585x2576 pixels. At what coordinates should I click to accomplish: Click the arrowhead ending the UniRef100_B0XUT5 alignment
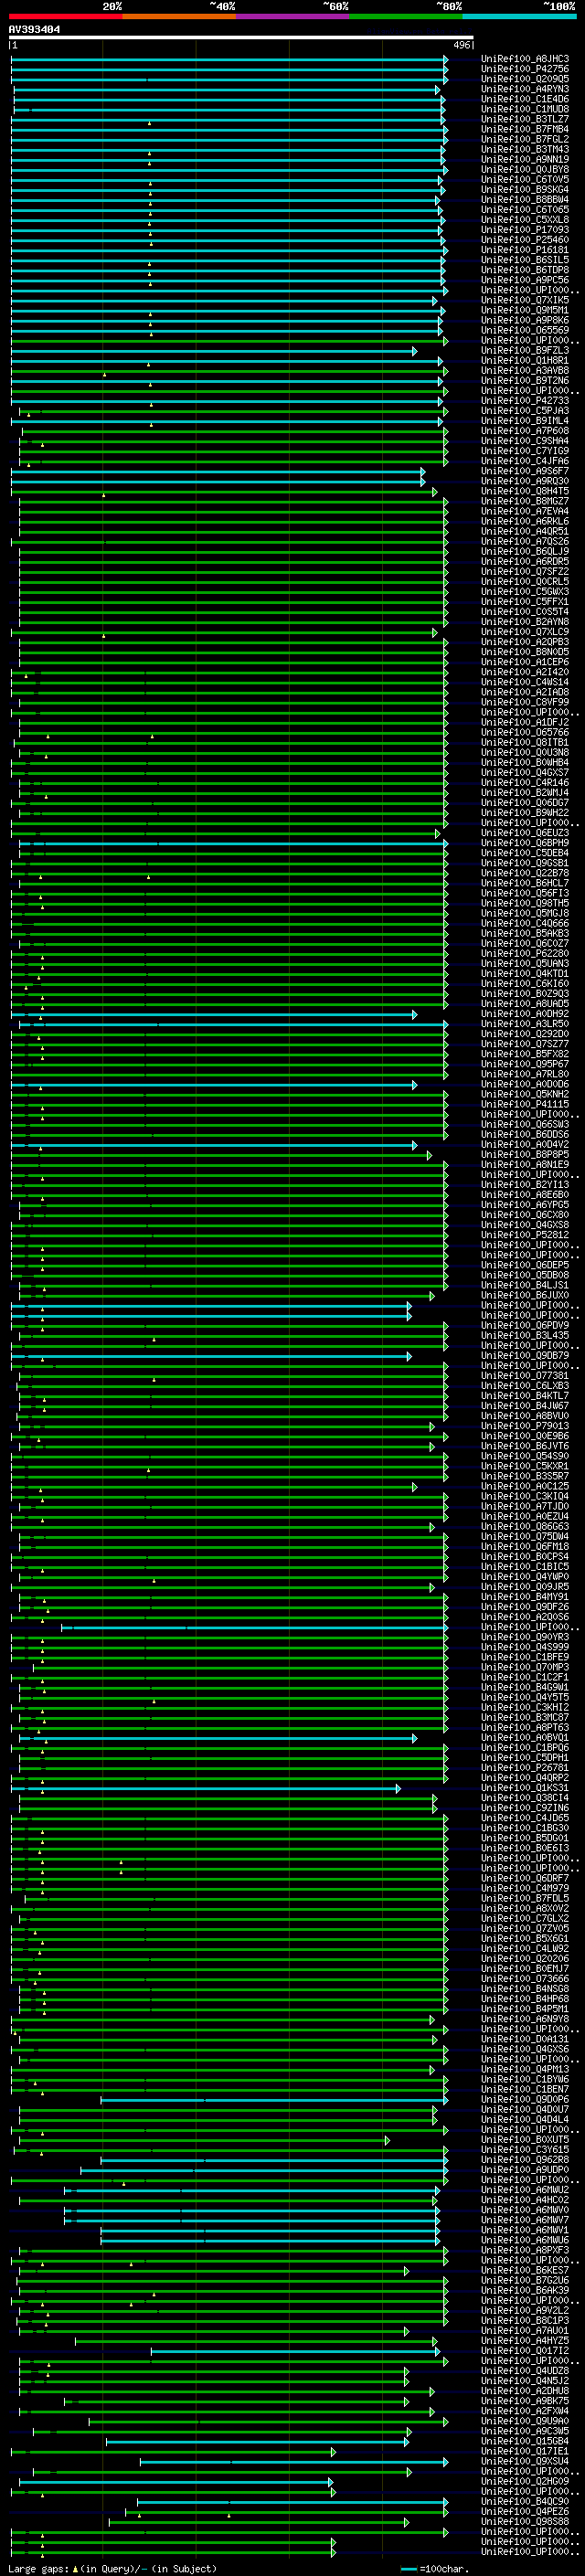tap(387, 2140)
